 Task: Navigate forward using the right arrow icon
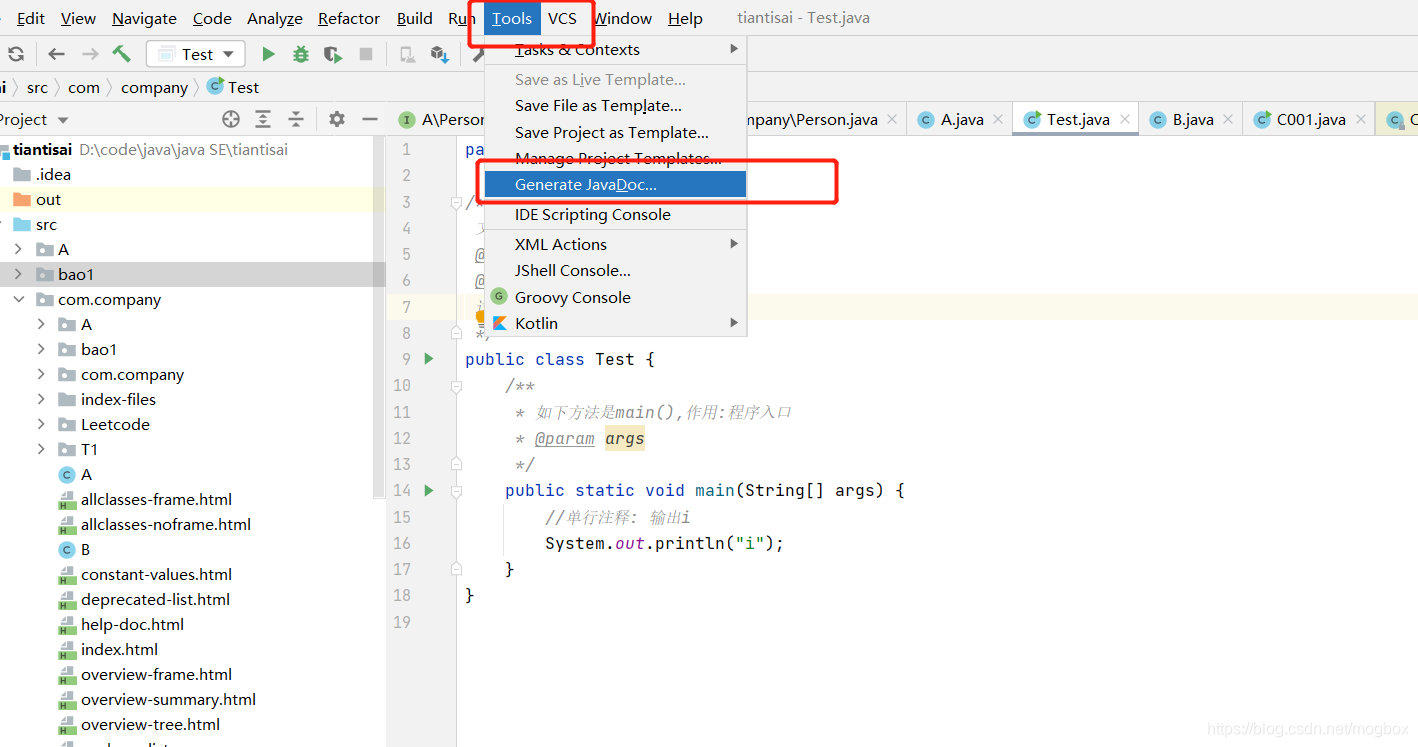click(x=90, y=54)
